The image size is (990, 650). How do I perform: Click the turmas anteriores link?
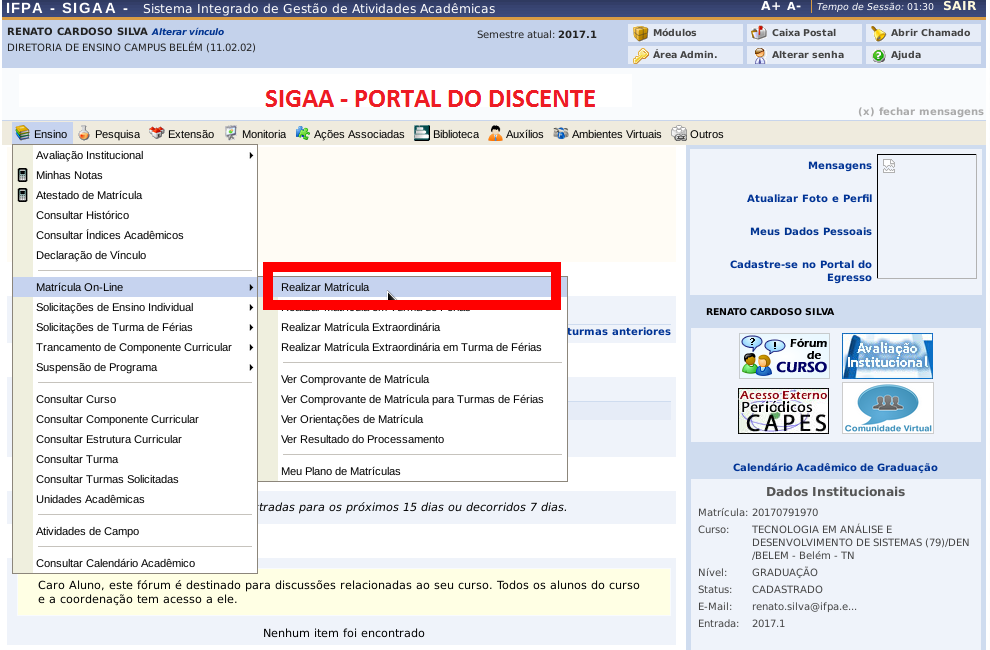[619, 331]
